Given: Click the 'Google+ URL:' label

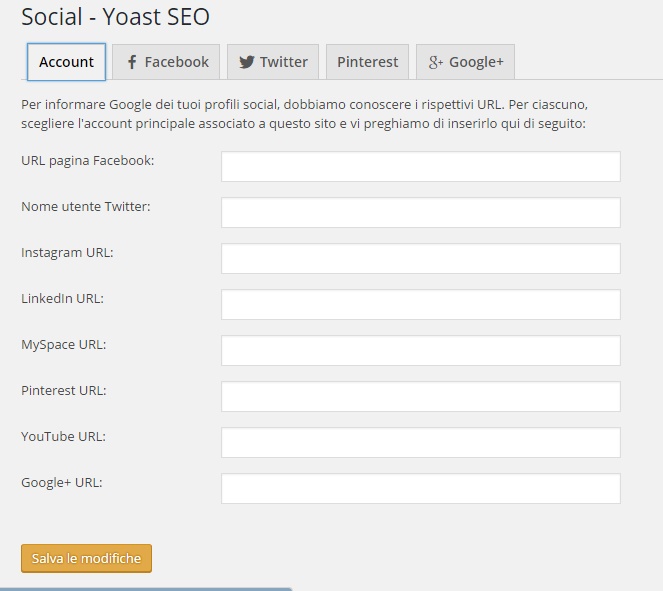Looking at the screenshot, I should pyautogui.click(x=62, y=482).
